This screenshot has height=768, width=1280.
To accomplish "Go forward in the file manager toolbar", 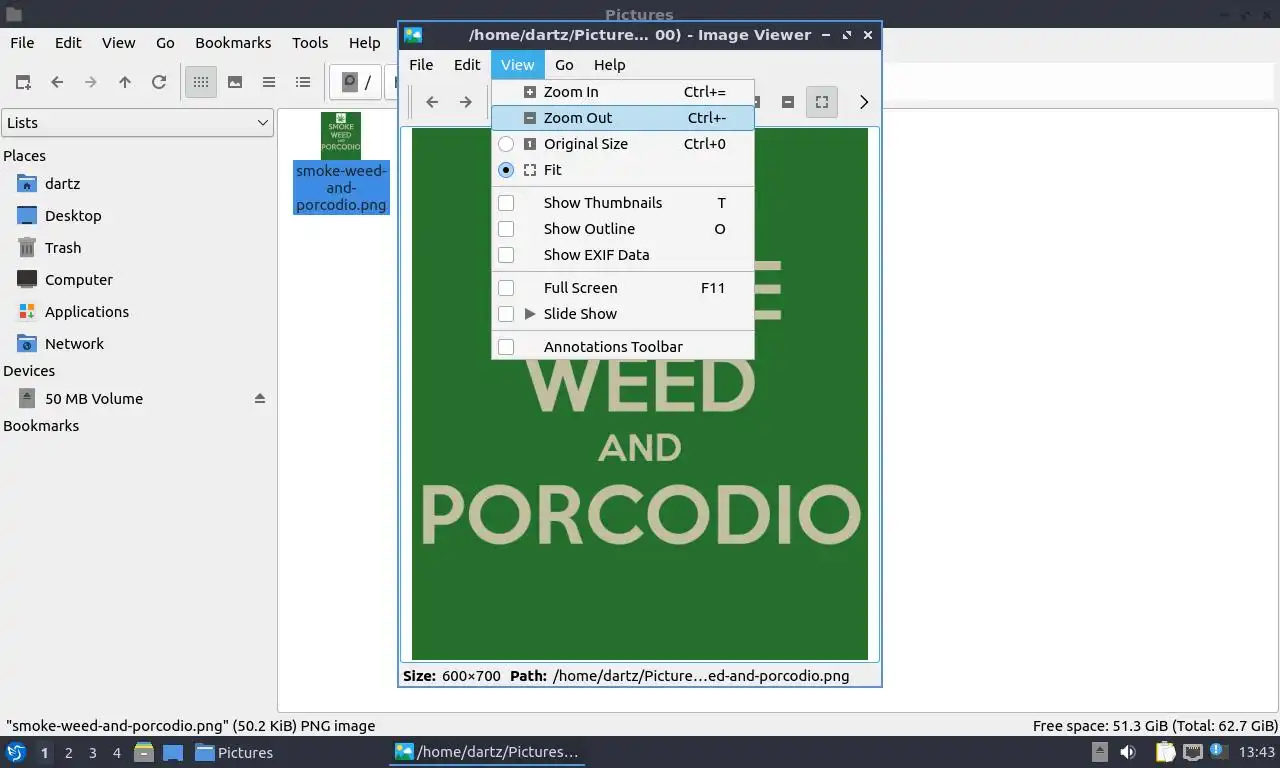I will (x=91, y=82).
